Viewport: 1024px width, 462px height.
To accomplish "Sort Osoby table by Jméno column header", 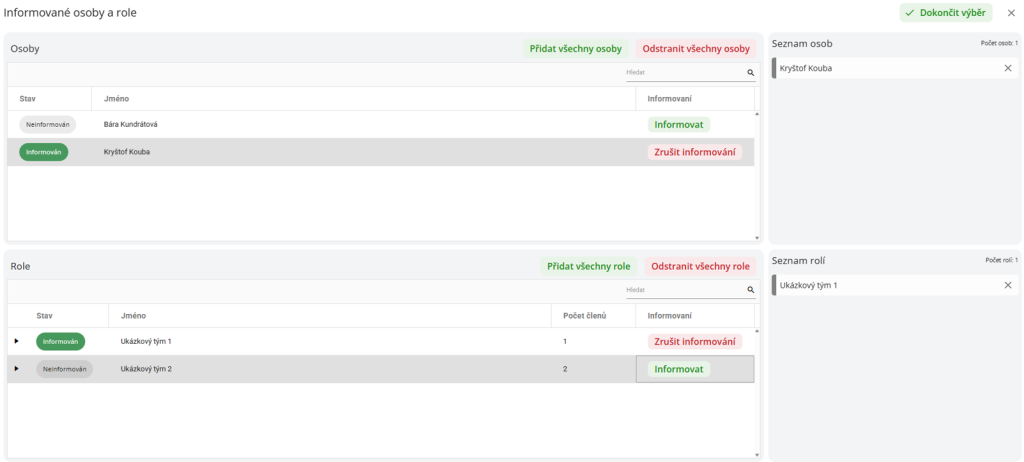I will (117, 99).
